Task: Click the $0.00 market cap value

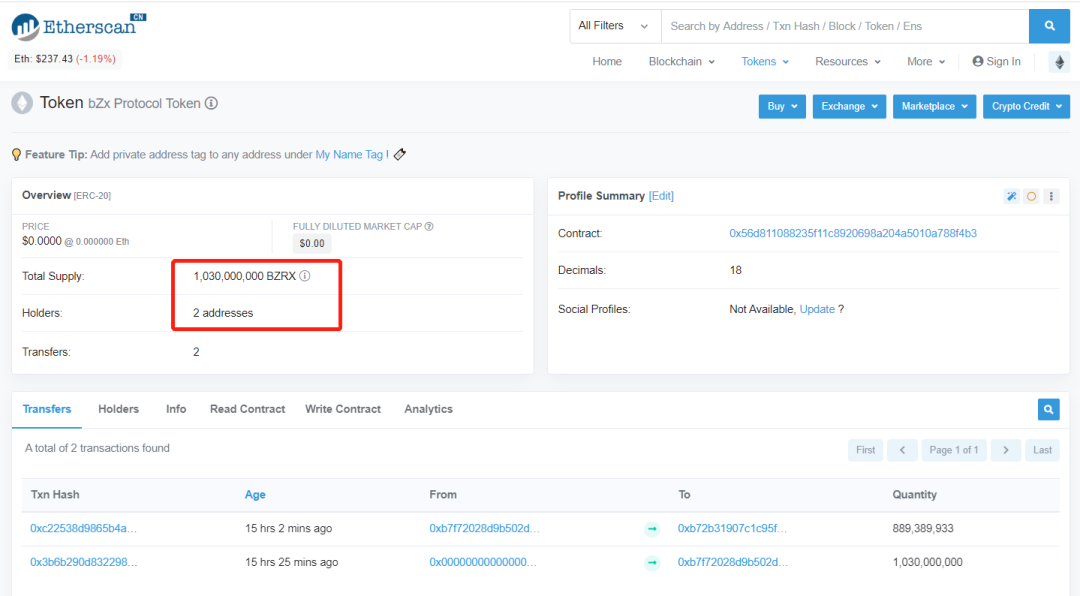Action: tap(312, 243)
